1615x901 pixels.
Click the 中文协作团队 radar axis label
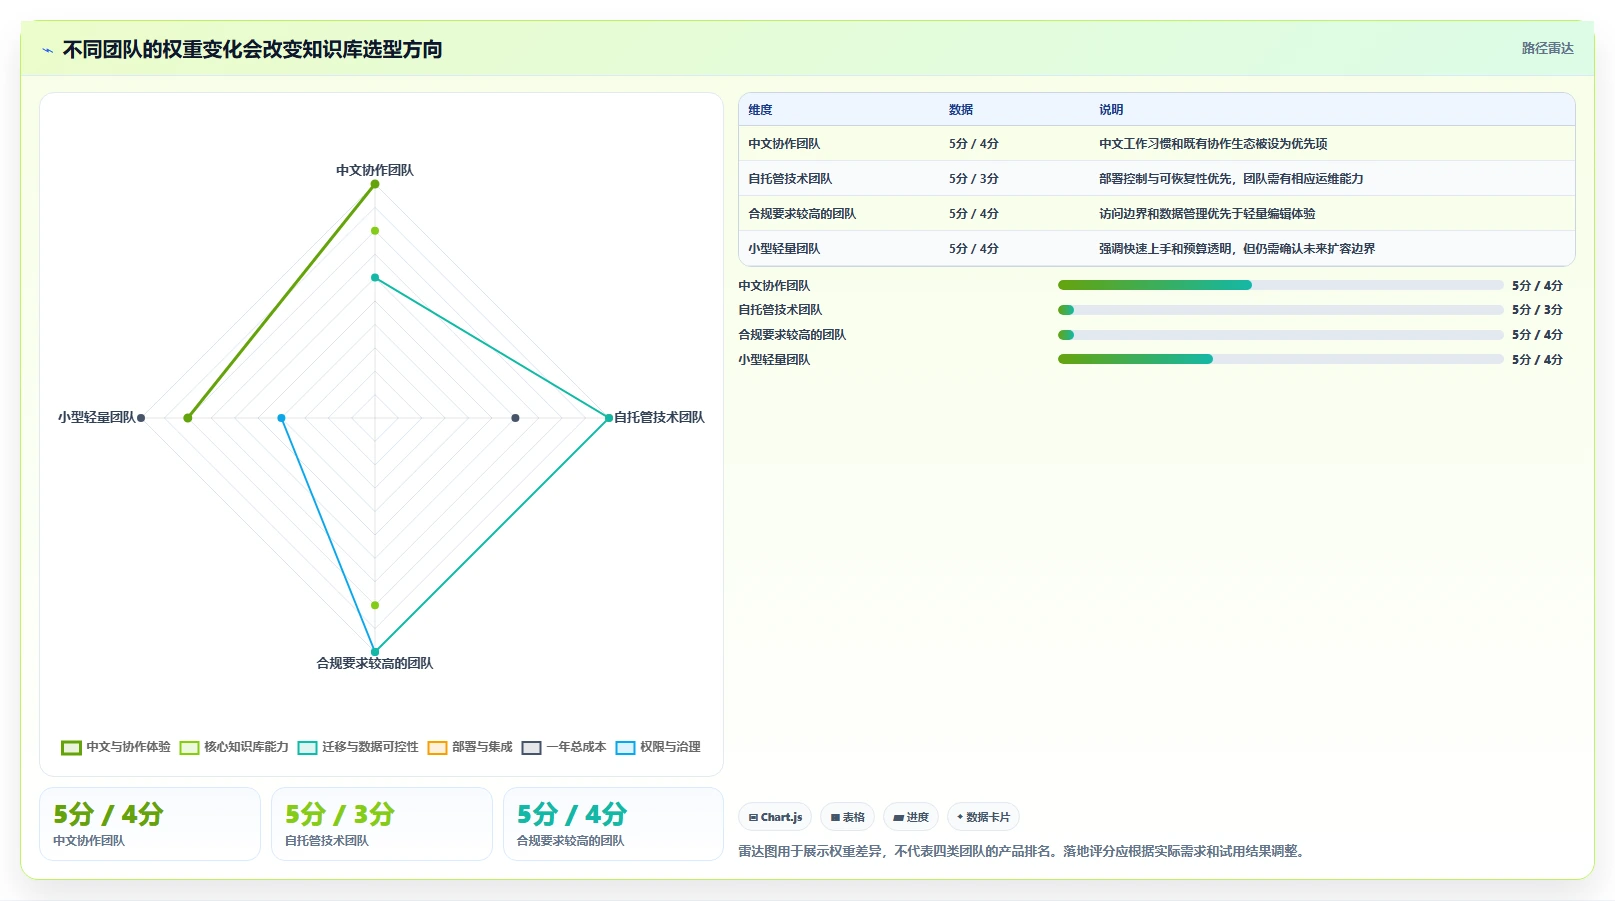(x=375, y=170)
